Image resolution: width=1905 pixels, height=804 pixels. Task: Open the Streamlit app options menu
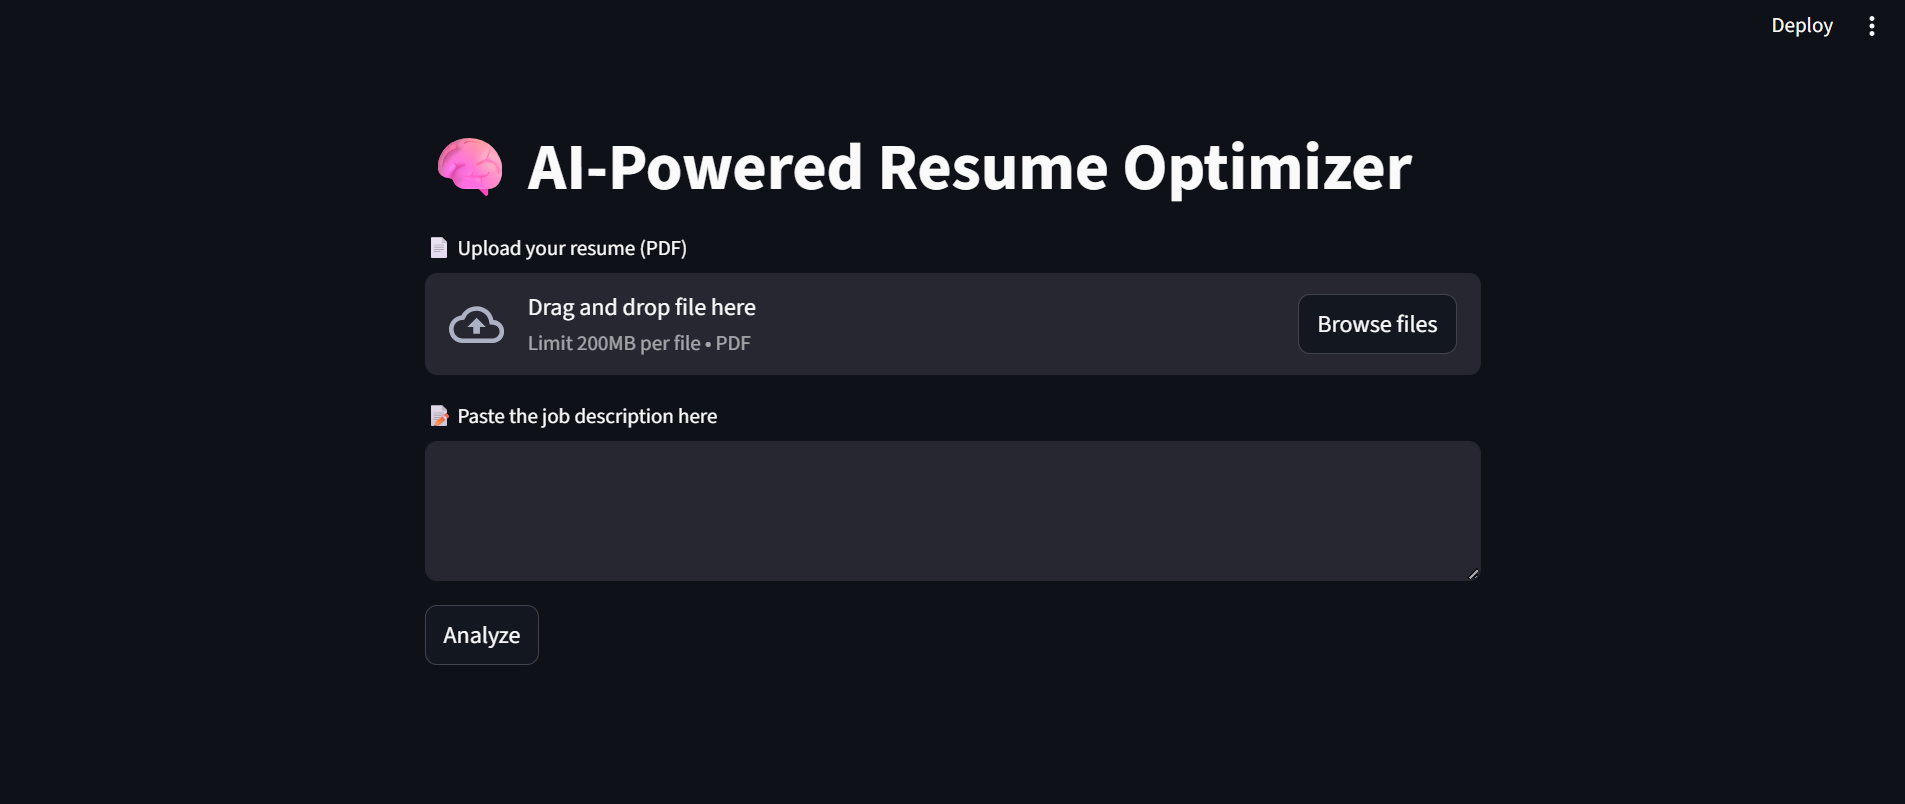1871,25
